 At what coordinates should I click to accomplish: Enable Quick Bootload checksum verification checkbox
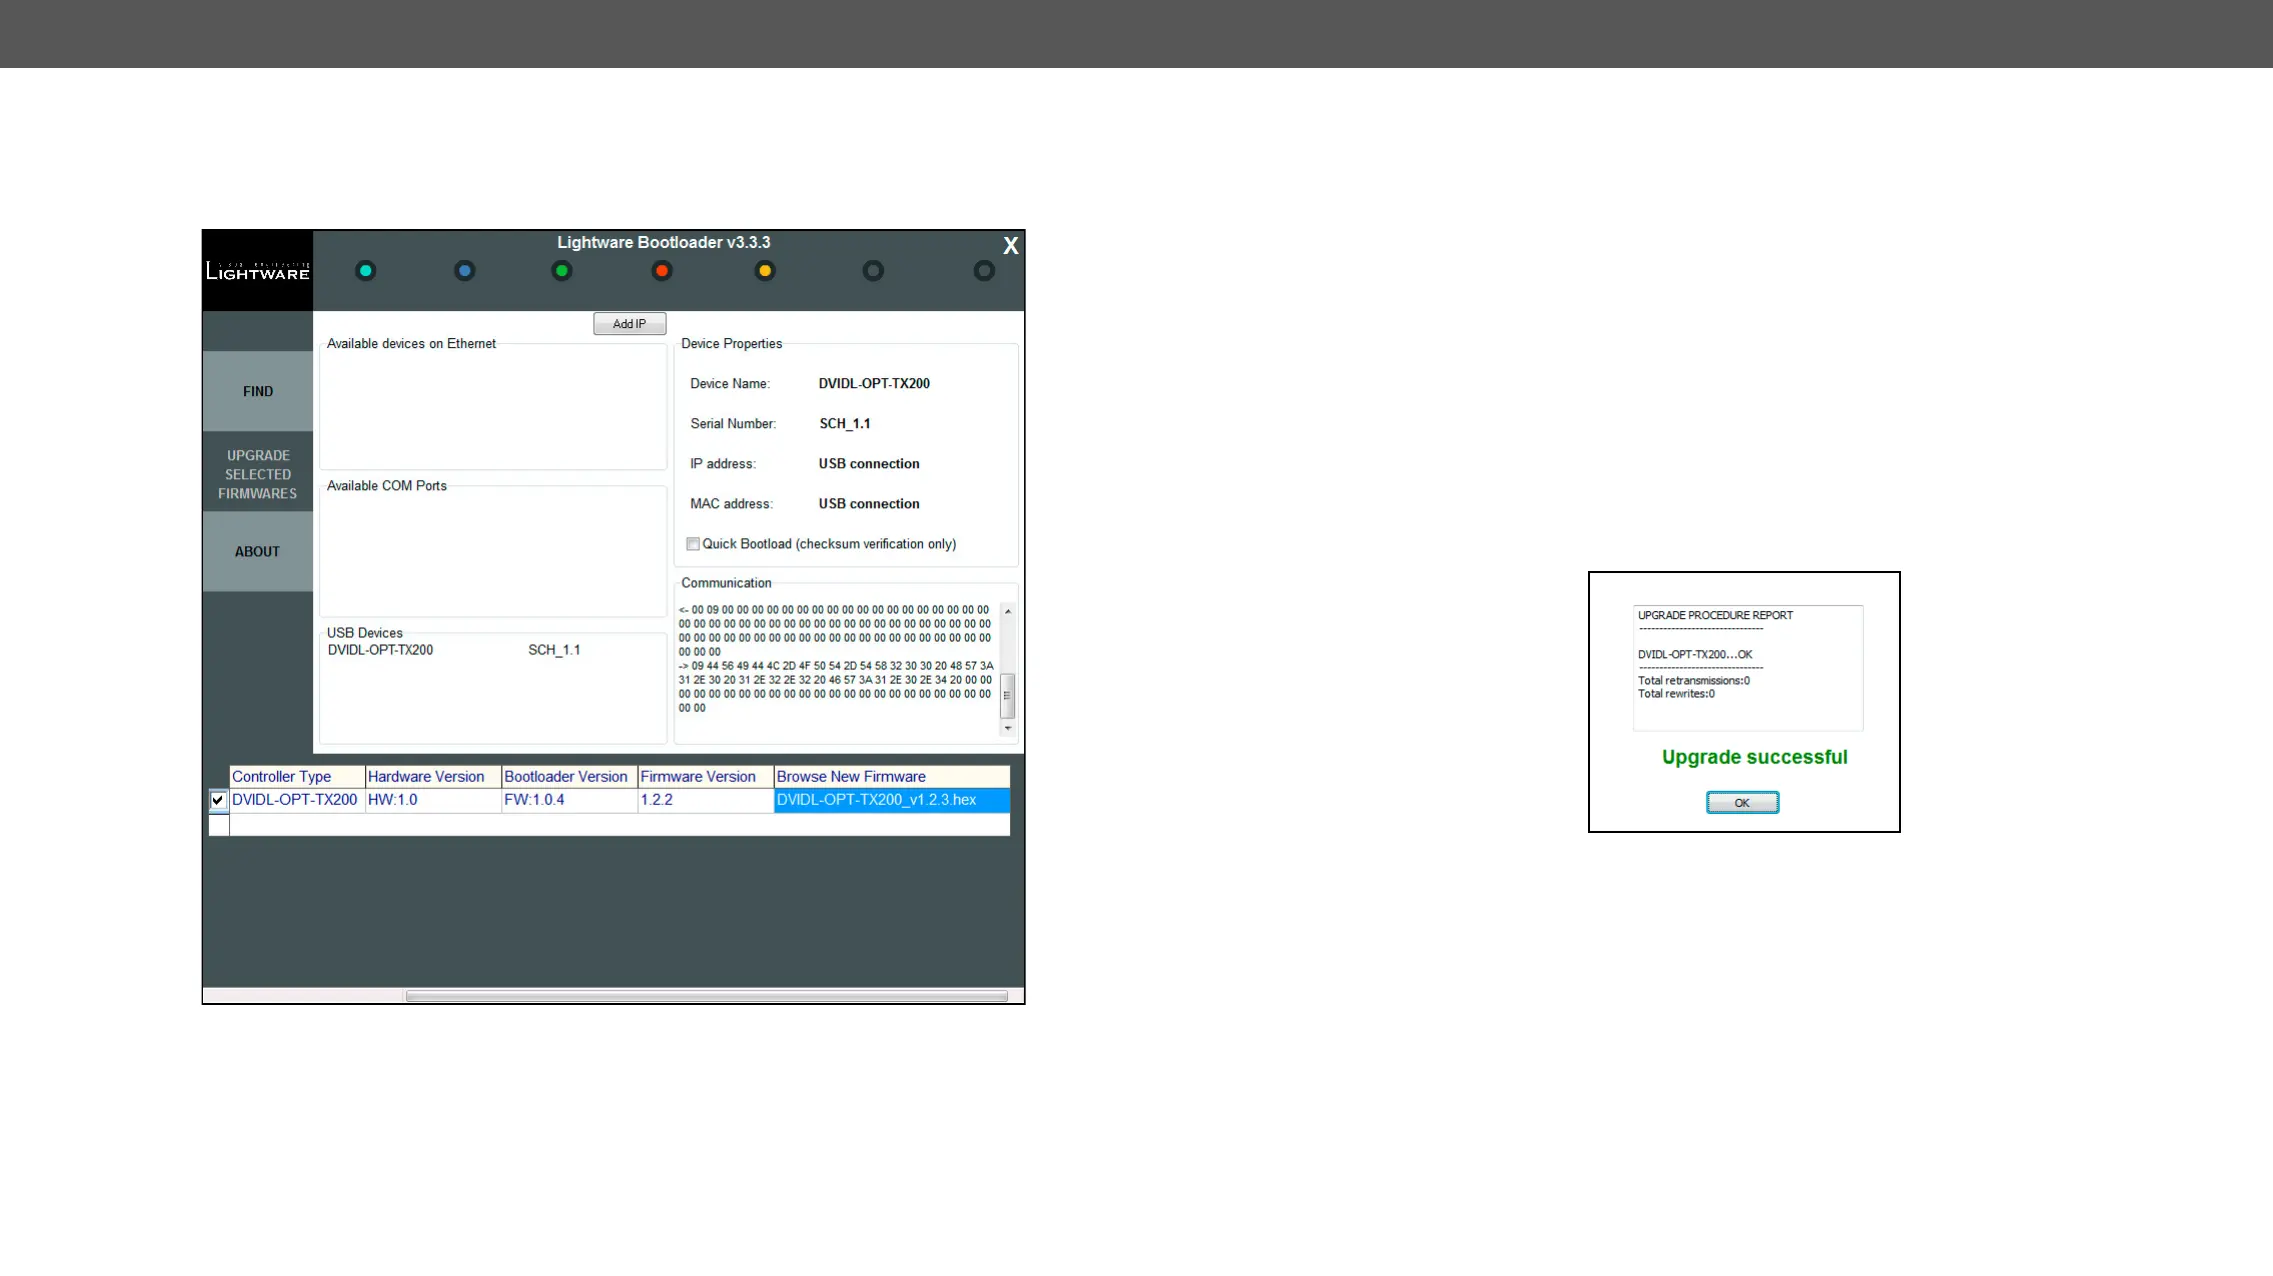693,544
